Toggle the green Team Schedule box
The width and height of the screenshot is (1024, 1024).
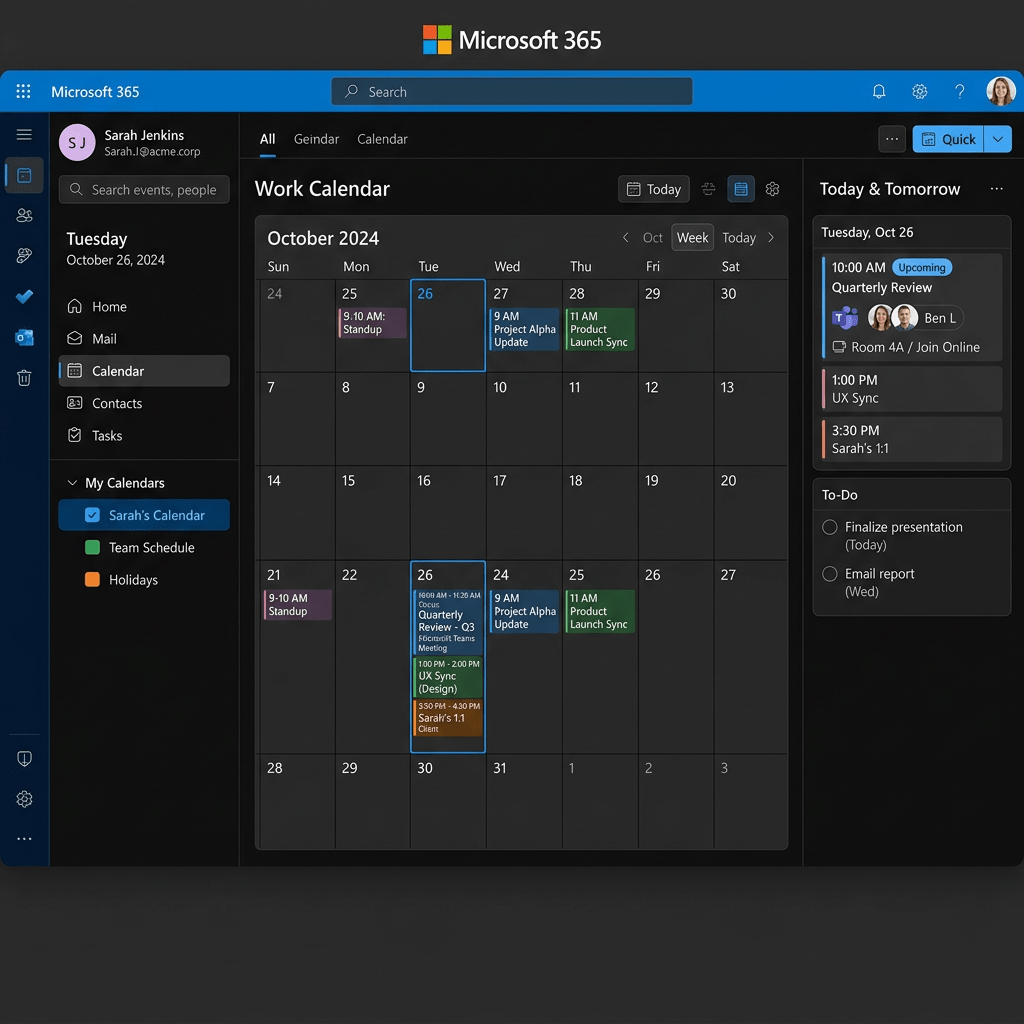click(92, 547)
